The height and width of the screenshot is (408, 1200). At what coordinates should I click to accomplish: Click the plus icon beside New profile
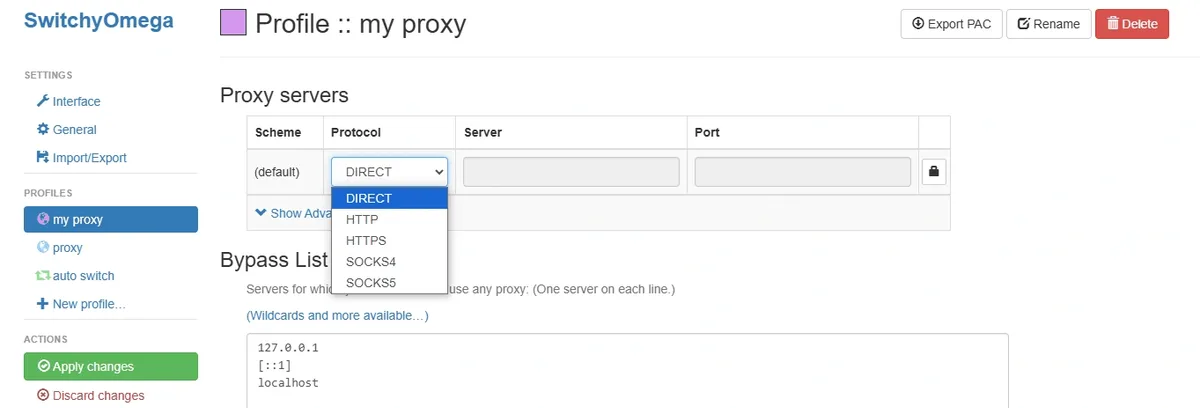pos(43,303)
